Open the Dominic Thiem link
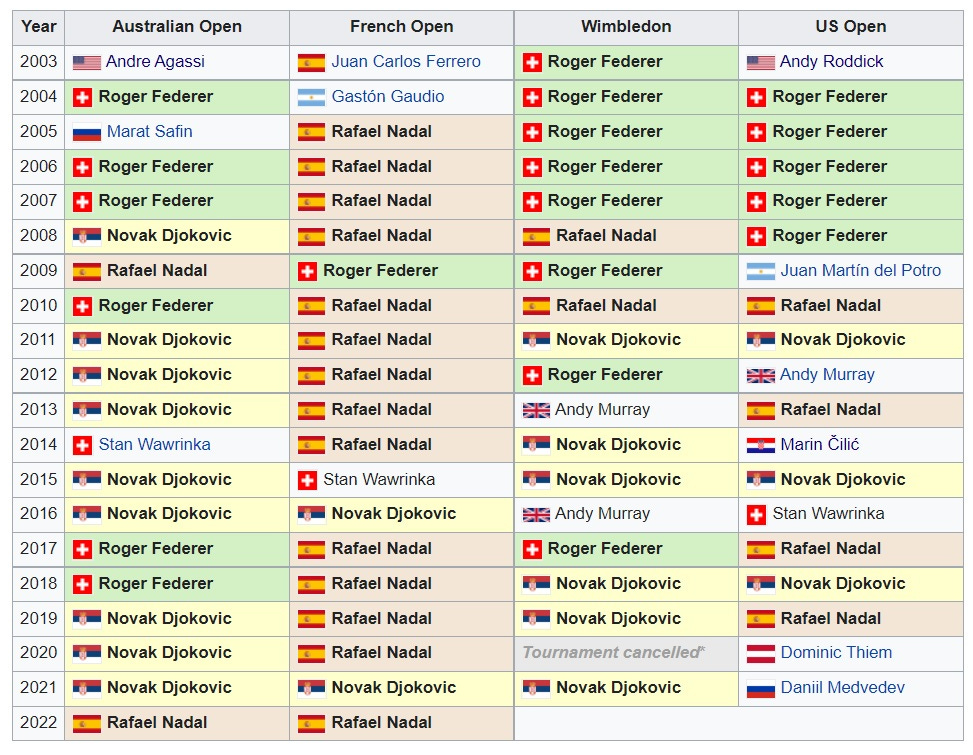Screen dimensions: 973x755 coord(836,652)
